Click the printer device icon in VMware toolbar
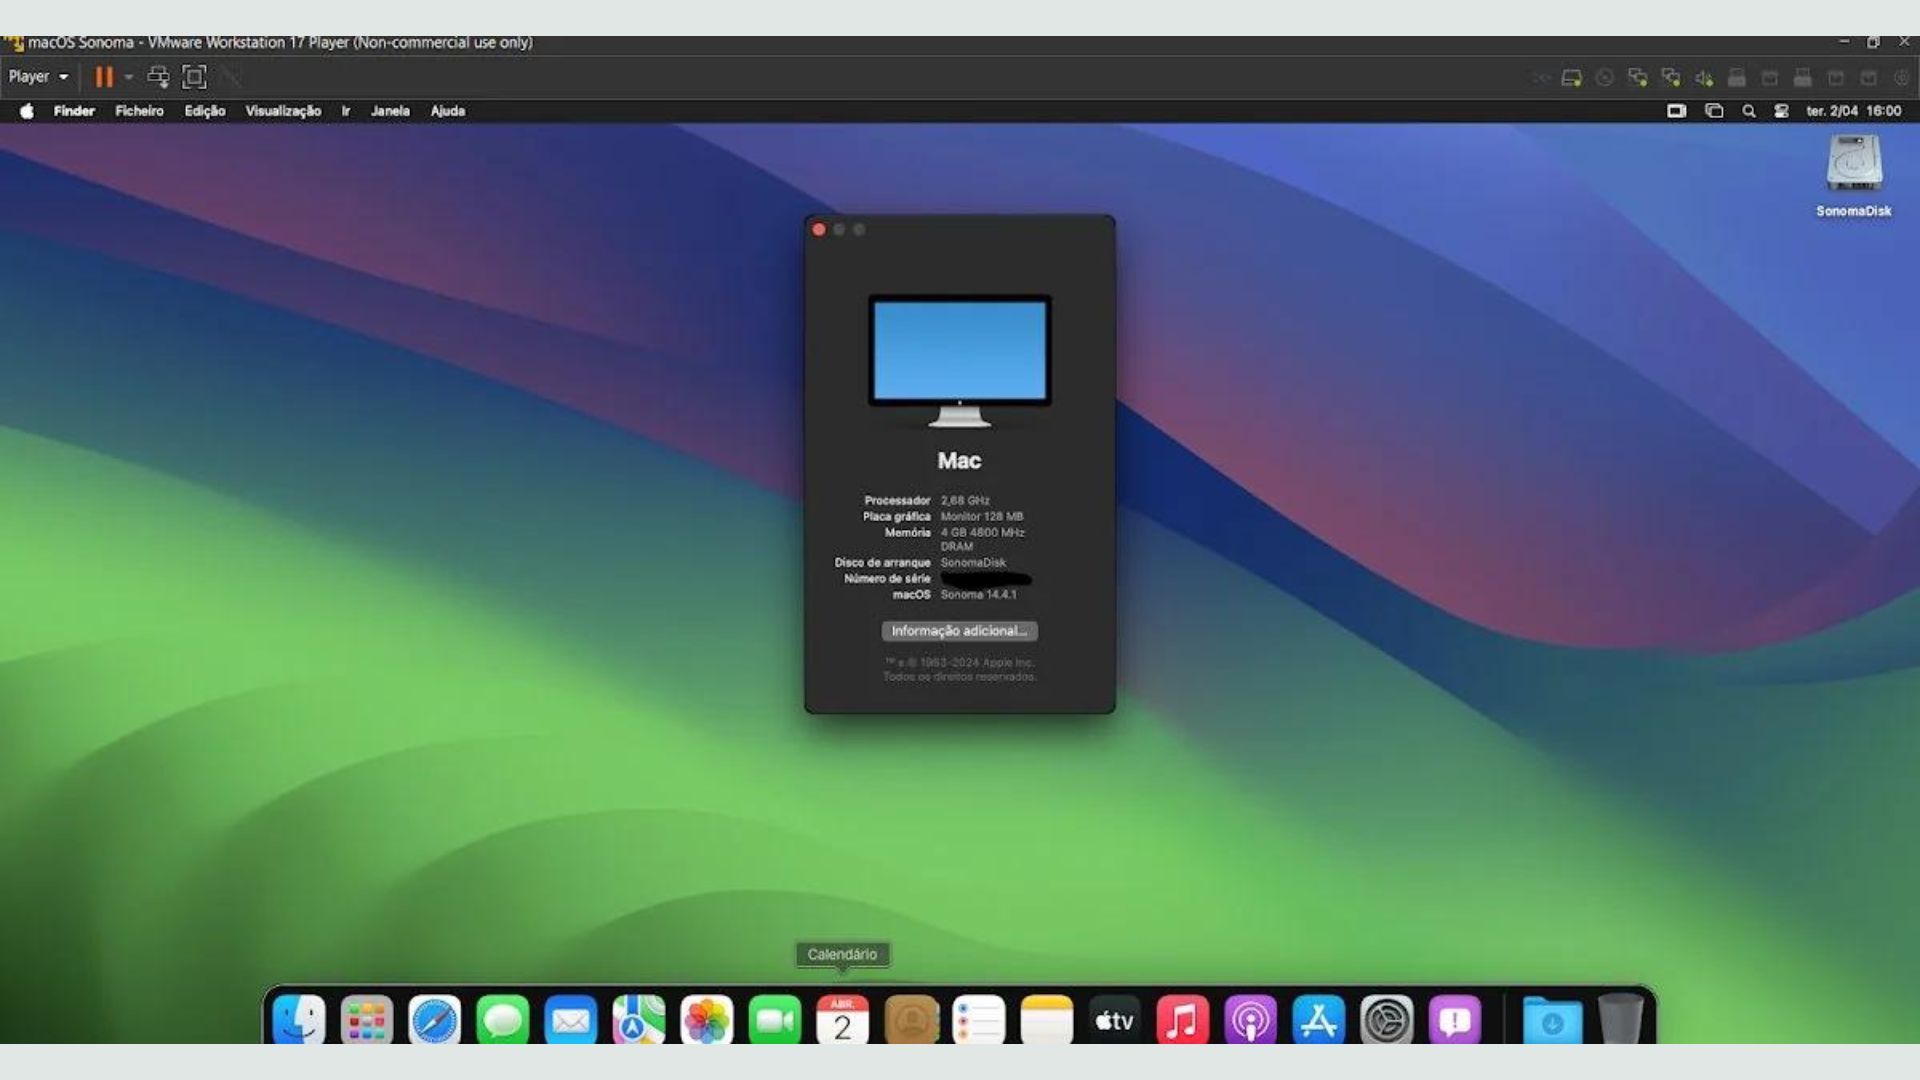1920x1080 pixels. click(1737, 78)
